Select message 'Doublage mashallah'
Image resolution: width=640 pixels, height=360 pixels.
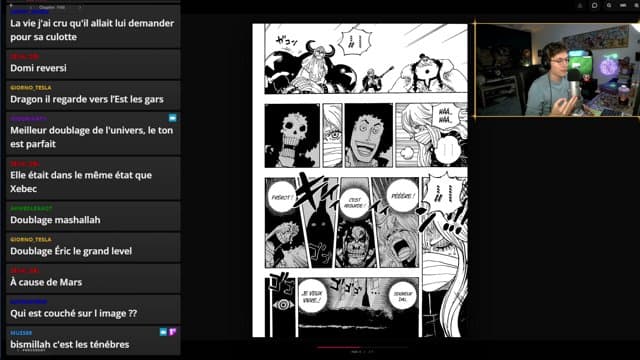tap(93, 216)
